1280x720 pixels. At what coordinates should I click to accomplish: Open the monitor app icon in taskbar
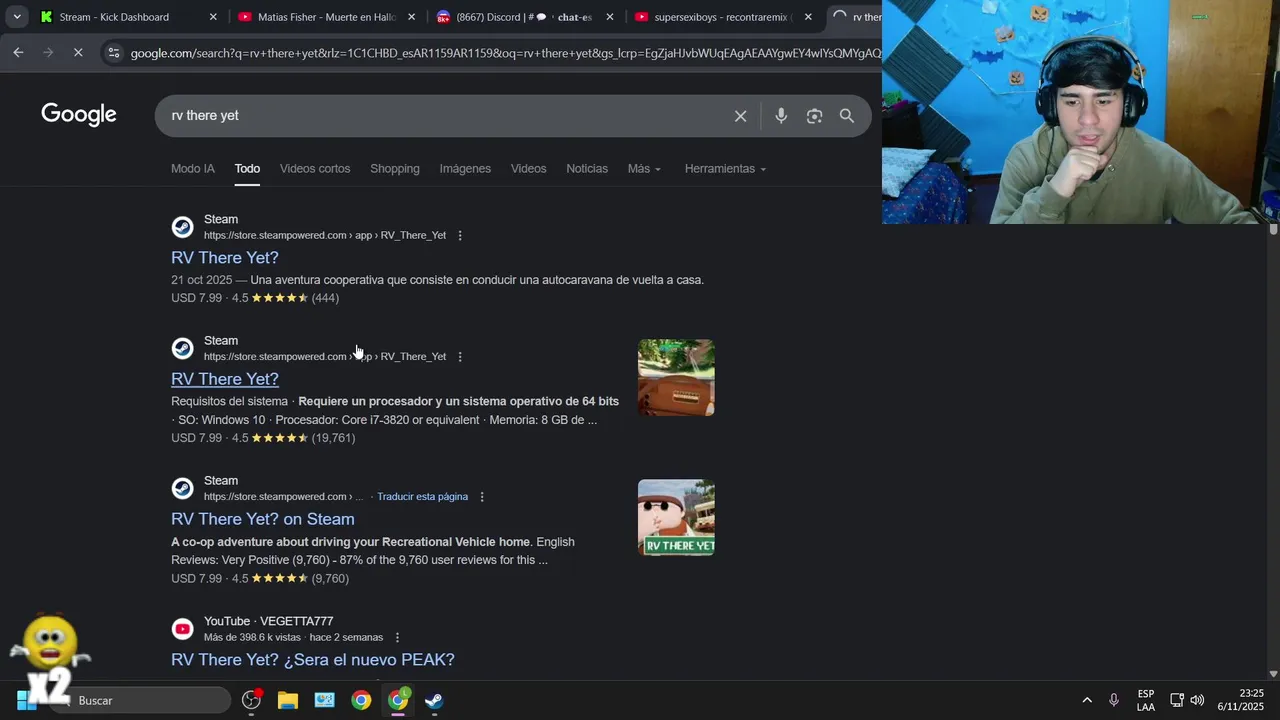pos(325,700)
